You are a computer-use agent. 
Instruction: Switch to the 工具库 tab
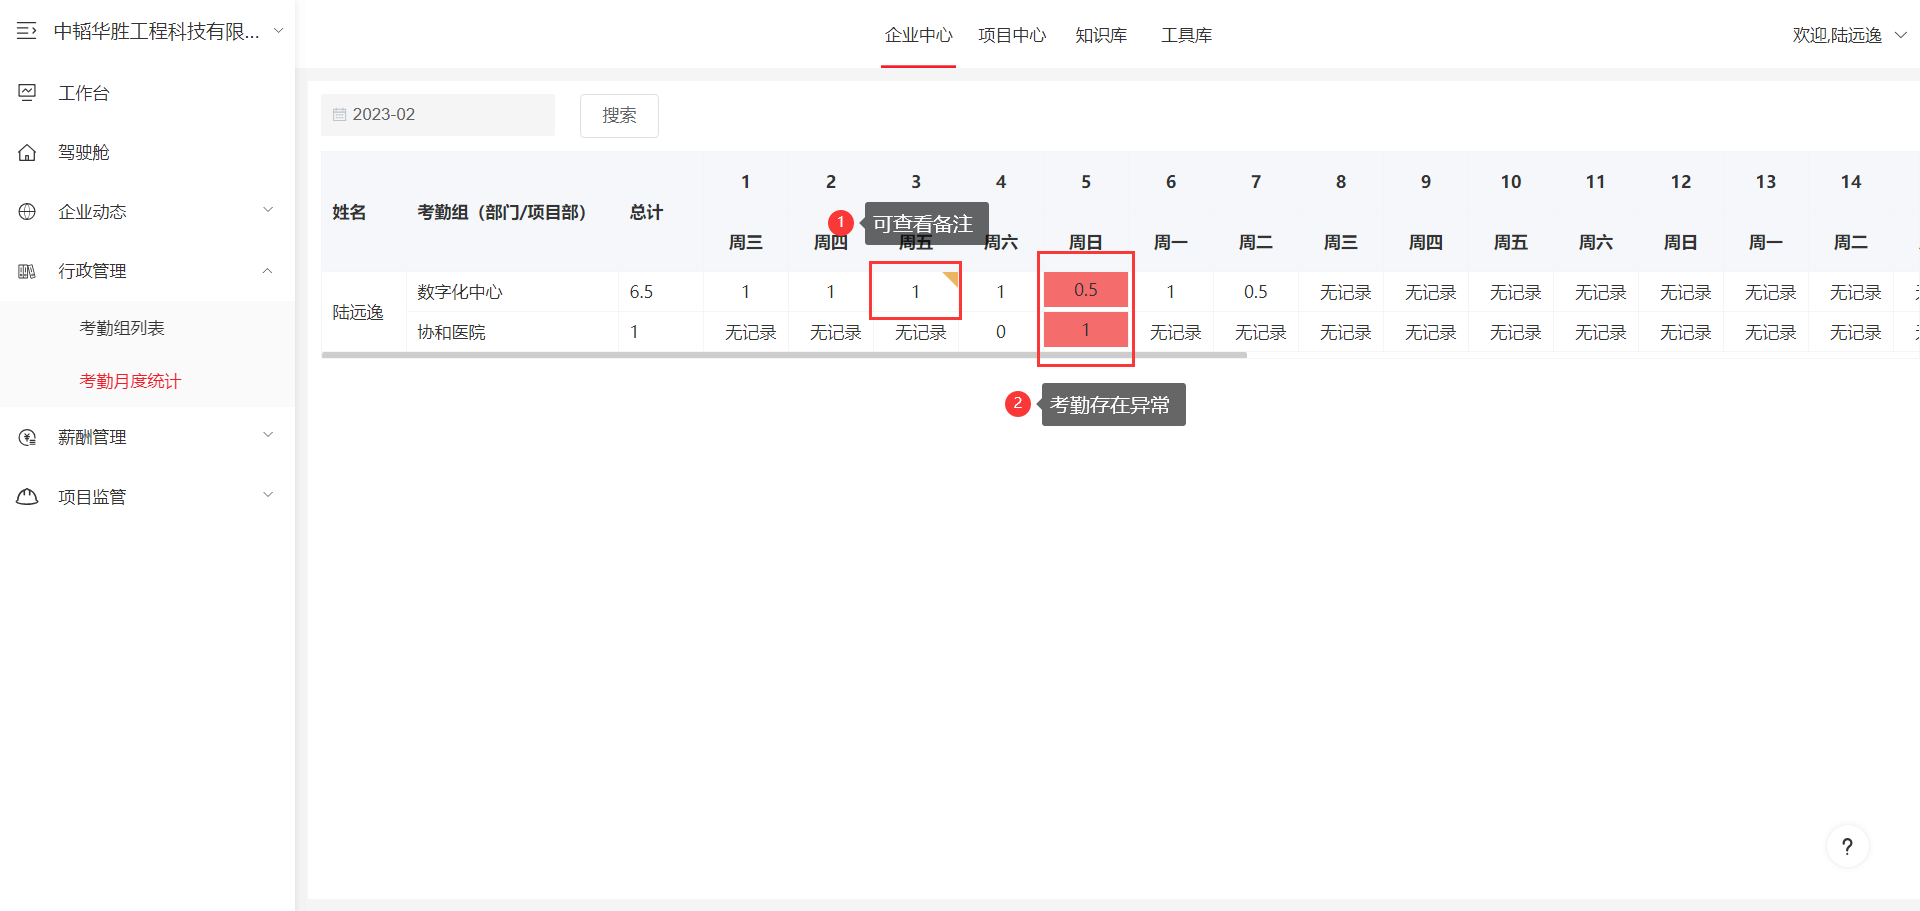(1187, 35)
